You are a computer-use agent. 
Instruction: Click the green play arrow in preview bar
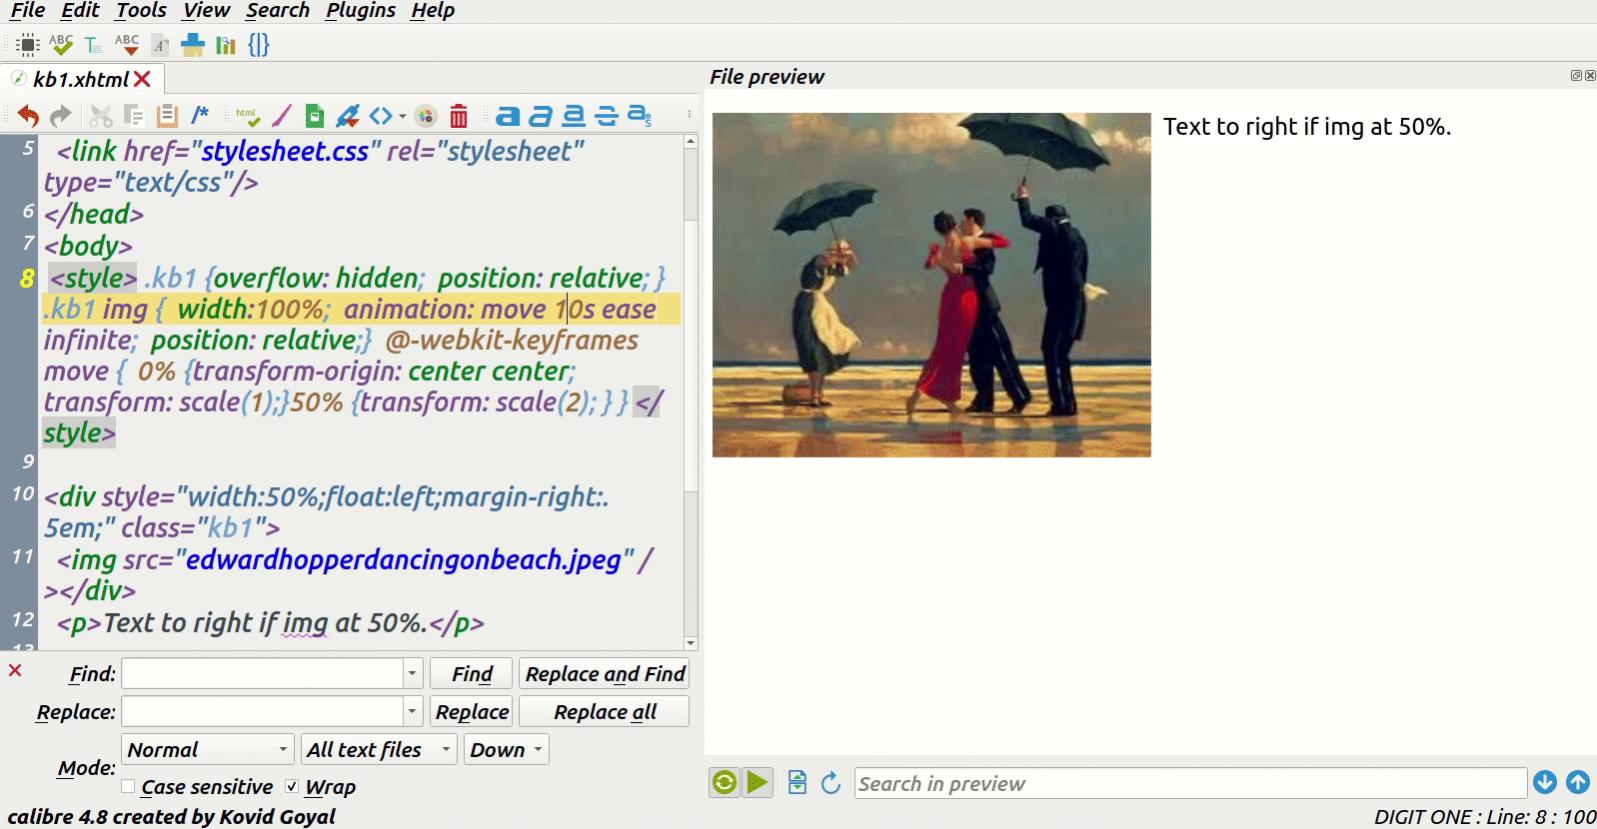pos(758,782)
